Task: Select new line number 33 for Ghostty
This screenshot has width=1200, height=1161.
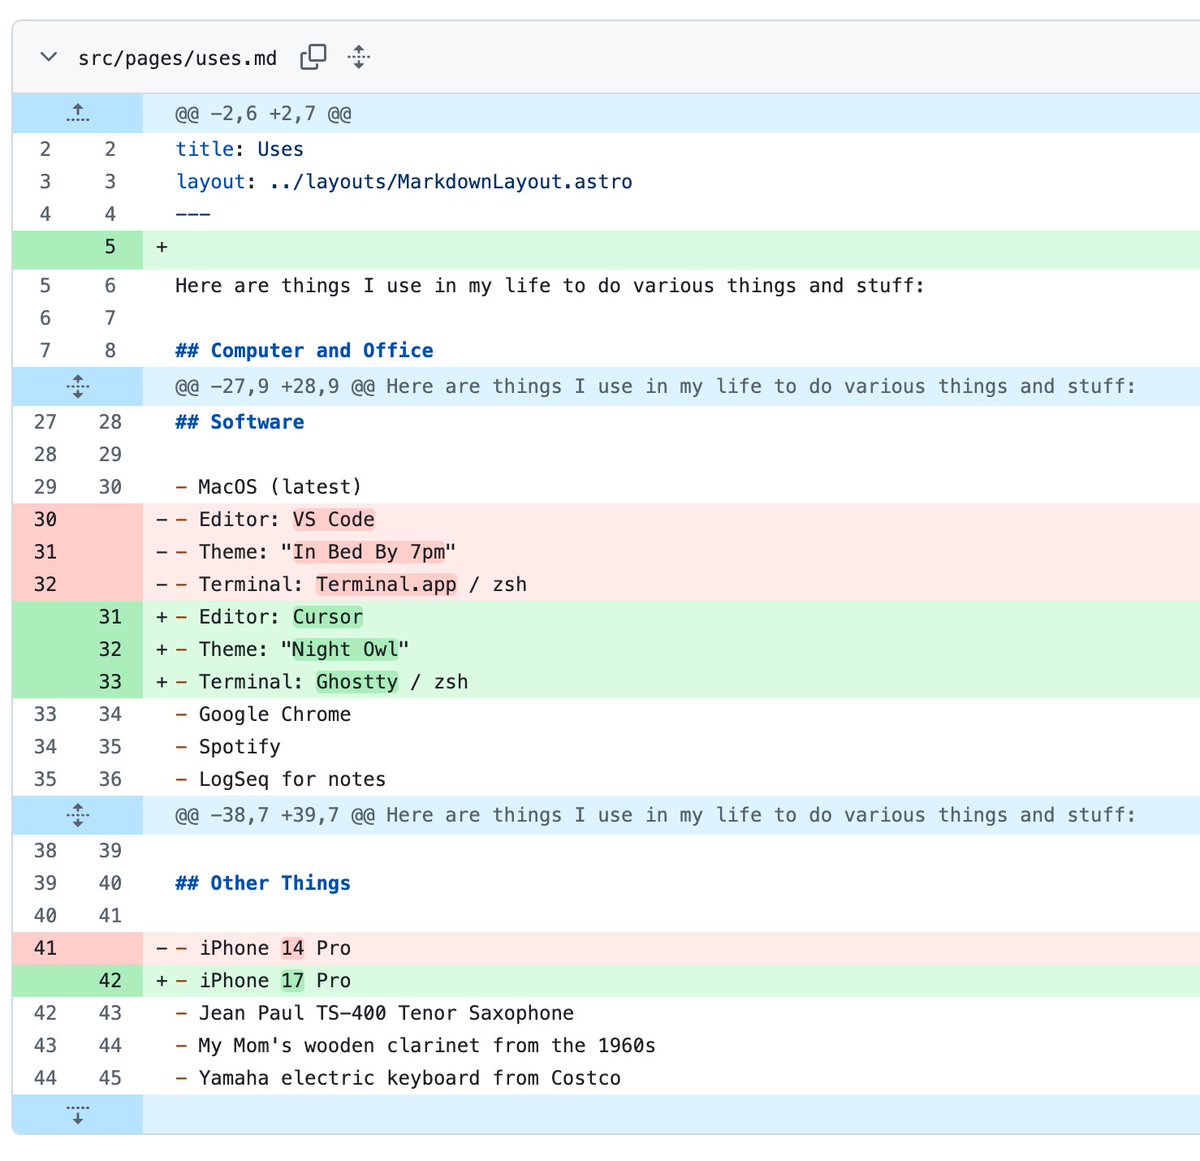Action: point(110,682)
